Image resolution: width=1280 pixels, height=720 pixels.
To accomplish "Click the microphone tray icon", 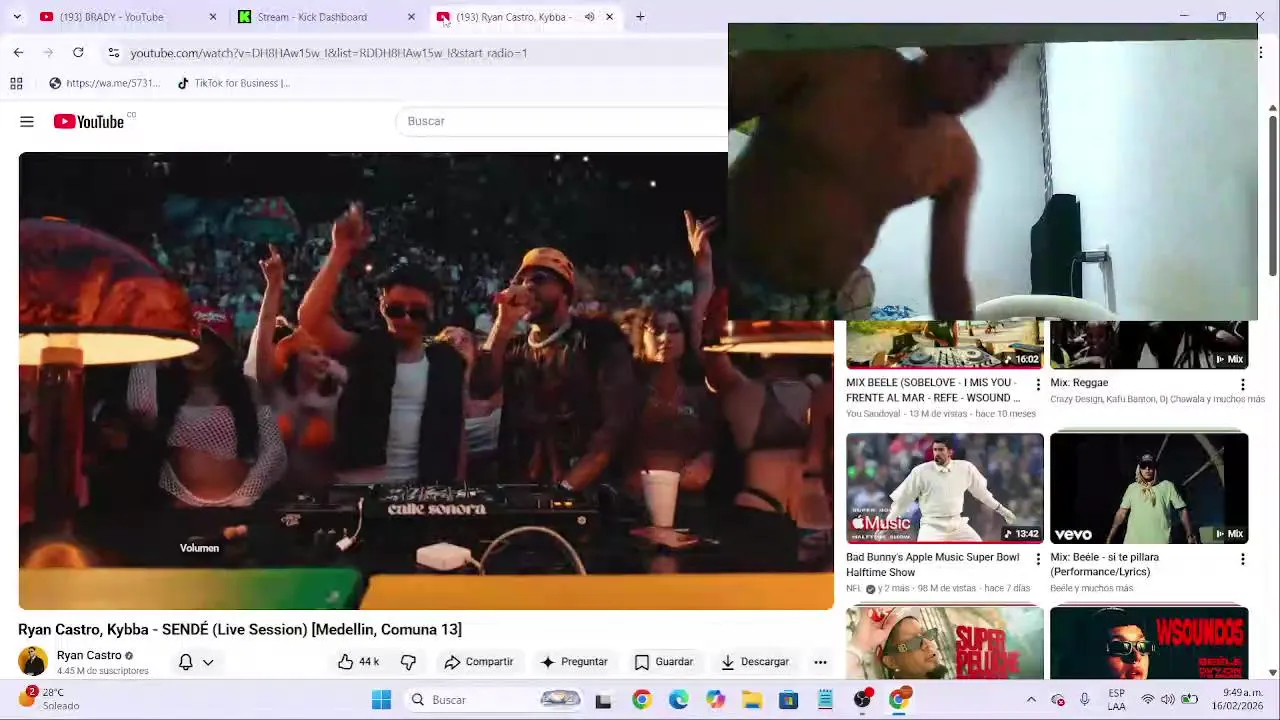I will (1084, 700).
